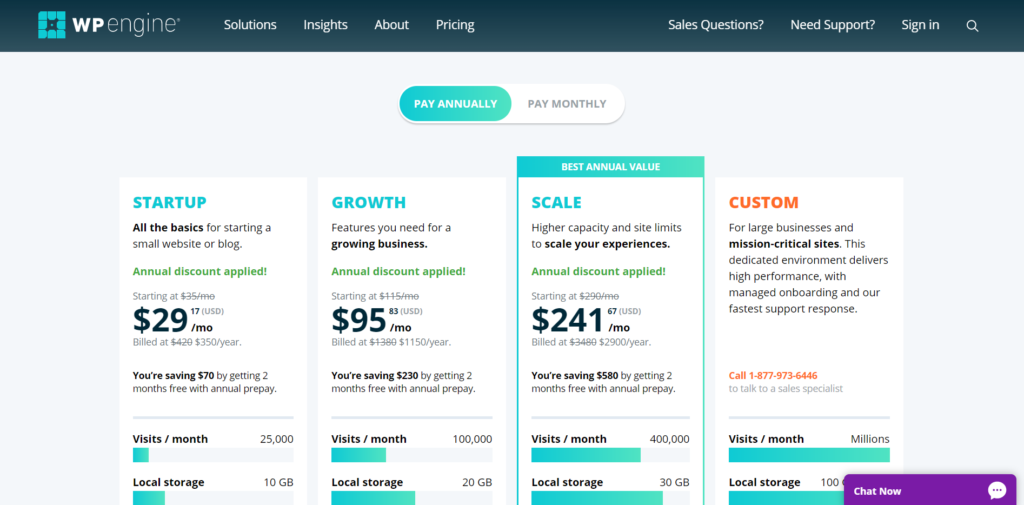Click Sales Questions? link
Image resolution: width=1024 pixels, height=505 pixels.
pos(716,25)
